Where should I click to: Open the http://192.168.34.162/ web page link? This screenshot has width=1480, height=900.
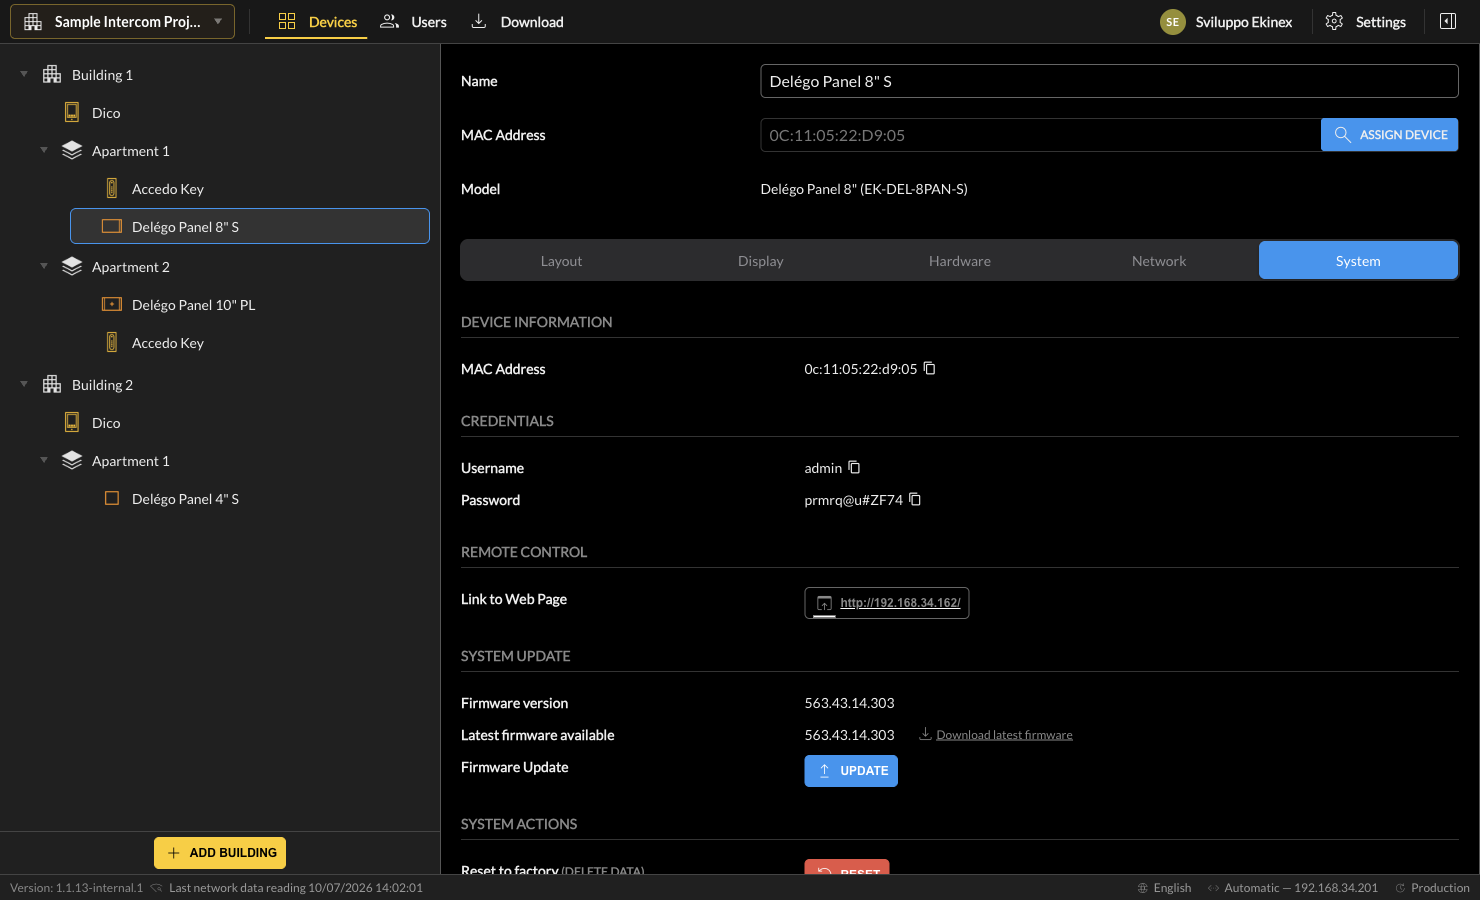(887, 603)
